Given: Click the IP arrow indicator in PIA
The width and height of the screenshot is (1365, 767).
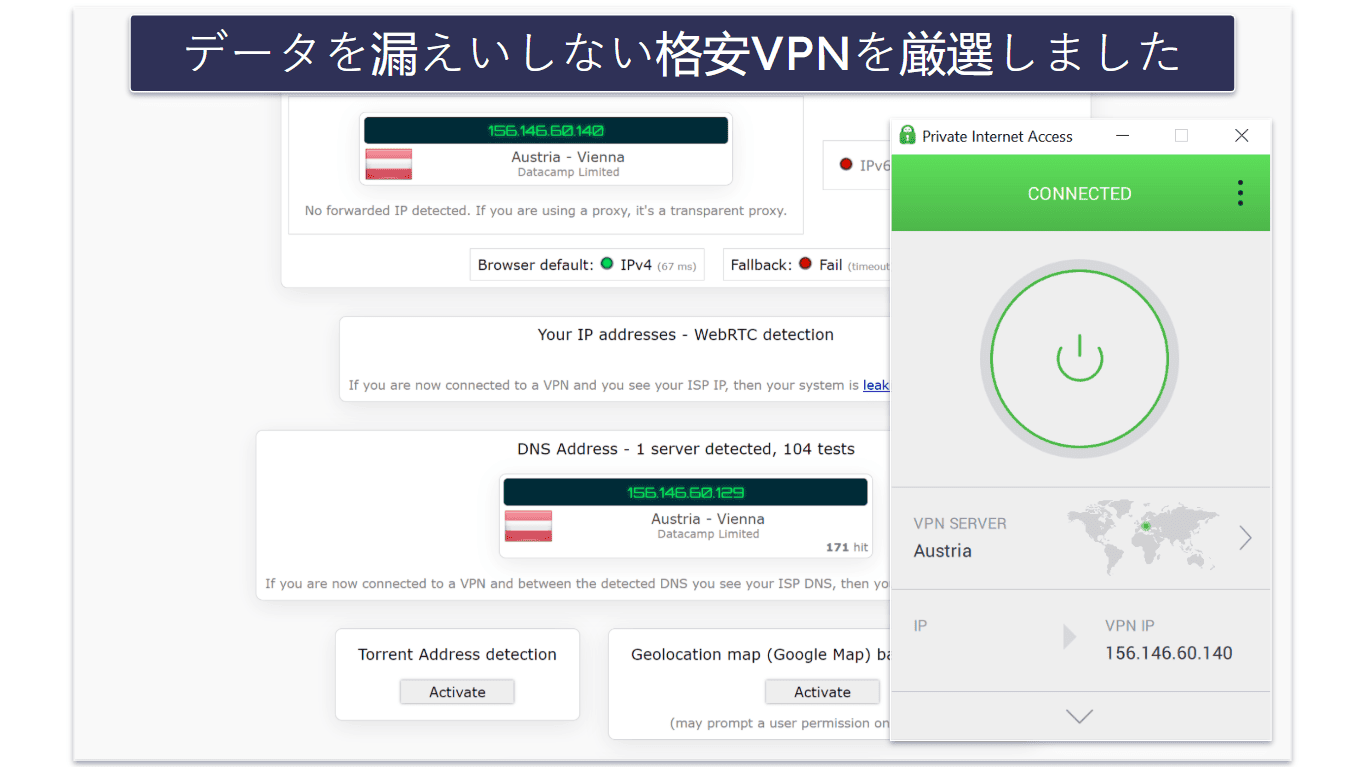Looking at the screenshot, I should 1069,637.
